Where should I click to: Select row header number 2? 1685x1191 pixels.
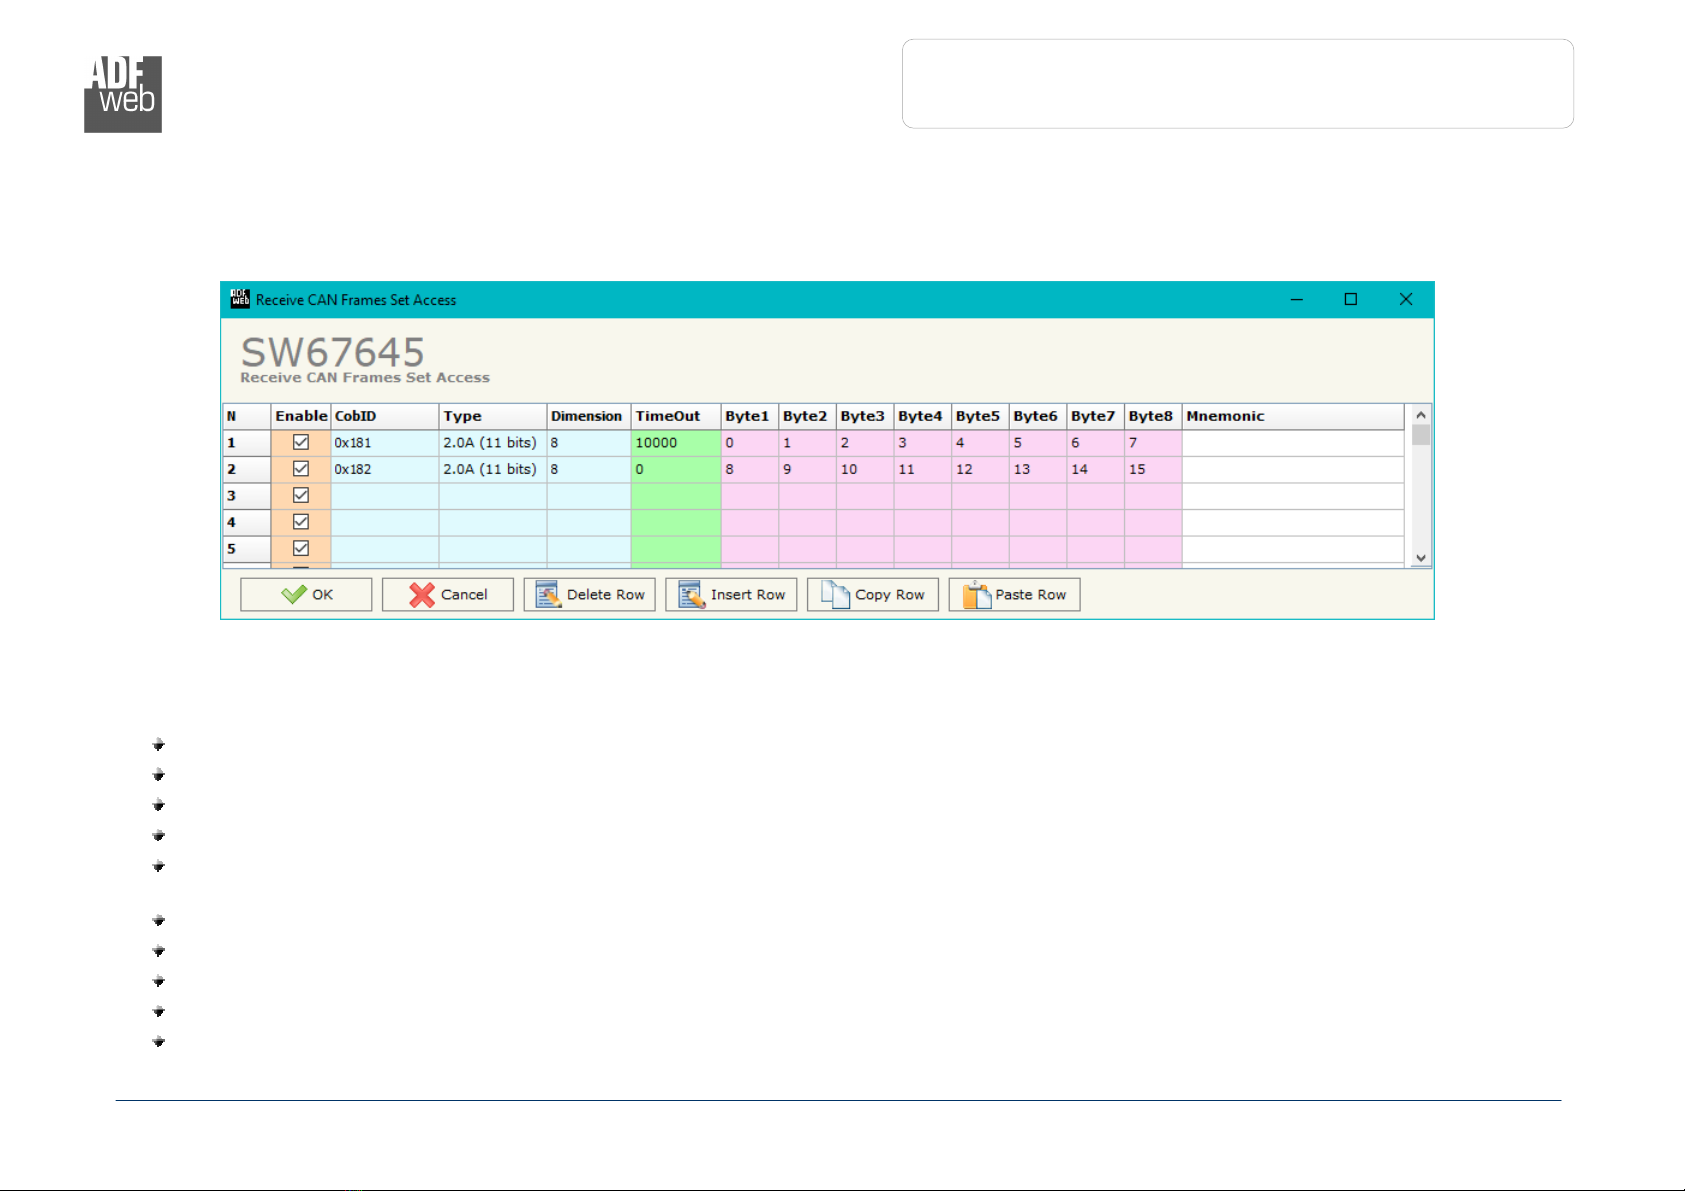247,469
